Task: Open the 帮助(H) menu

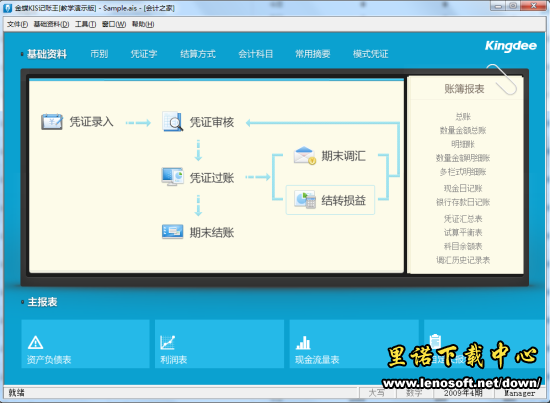Action: coord(143,24)
